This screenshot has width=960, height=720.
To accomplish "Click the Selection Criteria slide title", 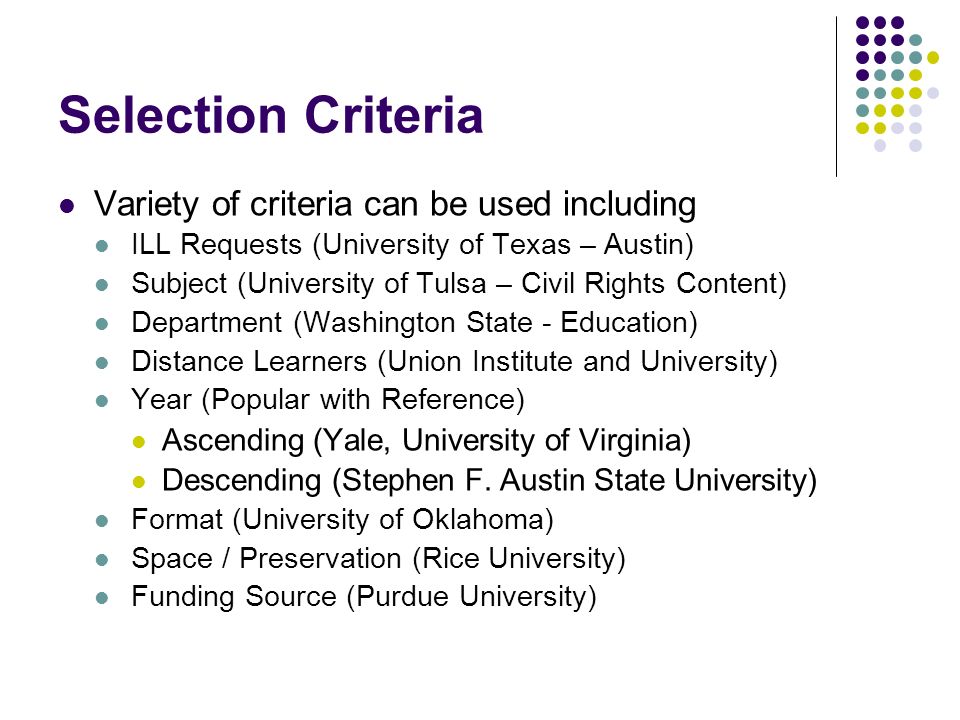I will point(271,114).
